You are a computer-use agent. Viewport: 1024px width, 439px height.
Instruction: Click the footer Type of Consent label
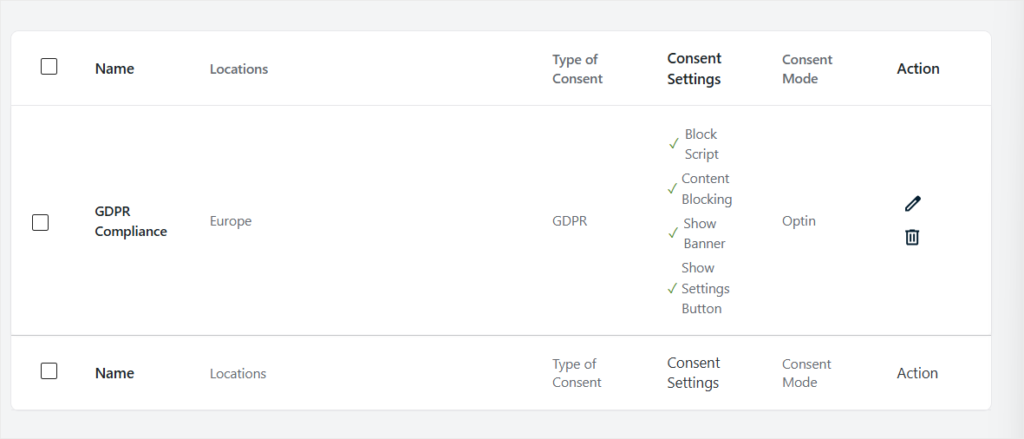[577, 373]
